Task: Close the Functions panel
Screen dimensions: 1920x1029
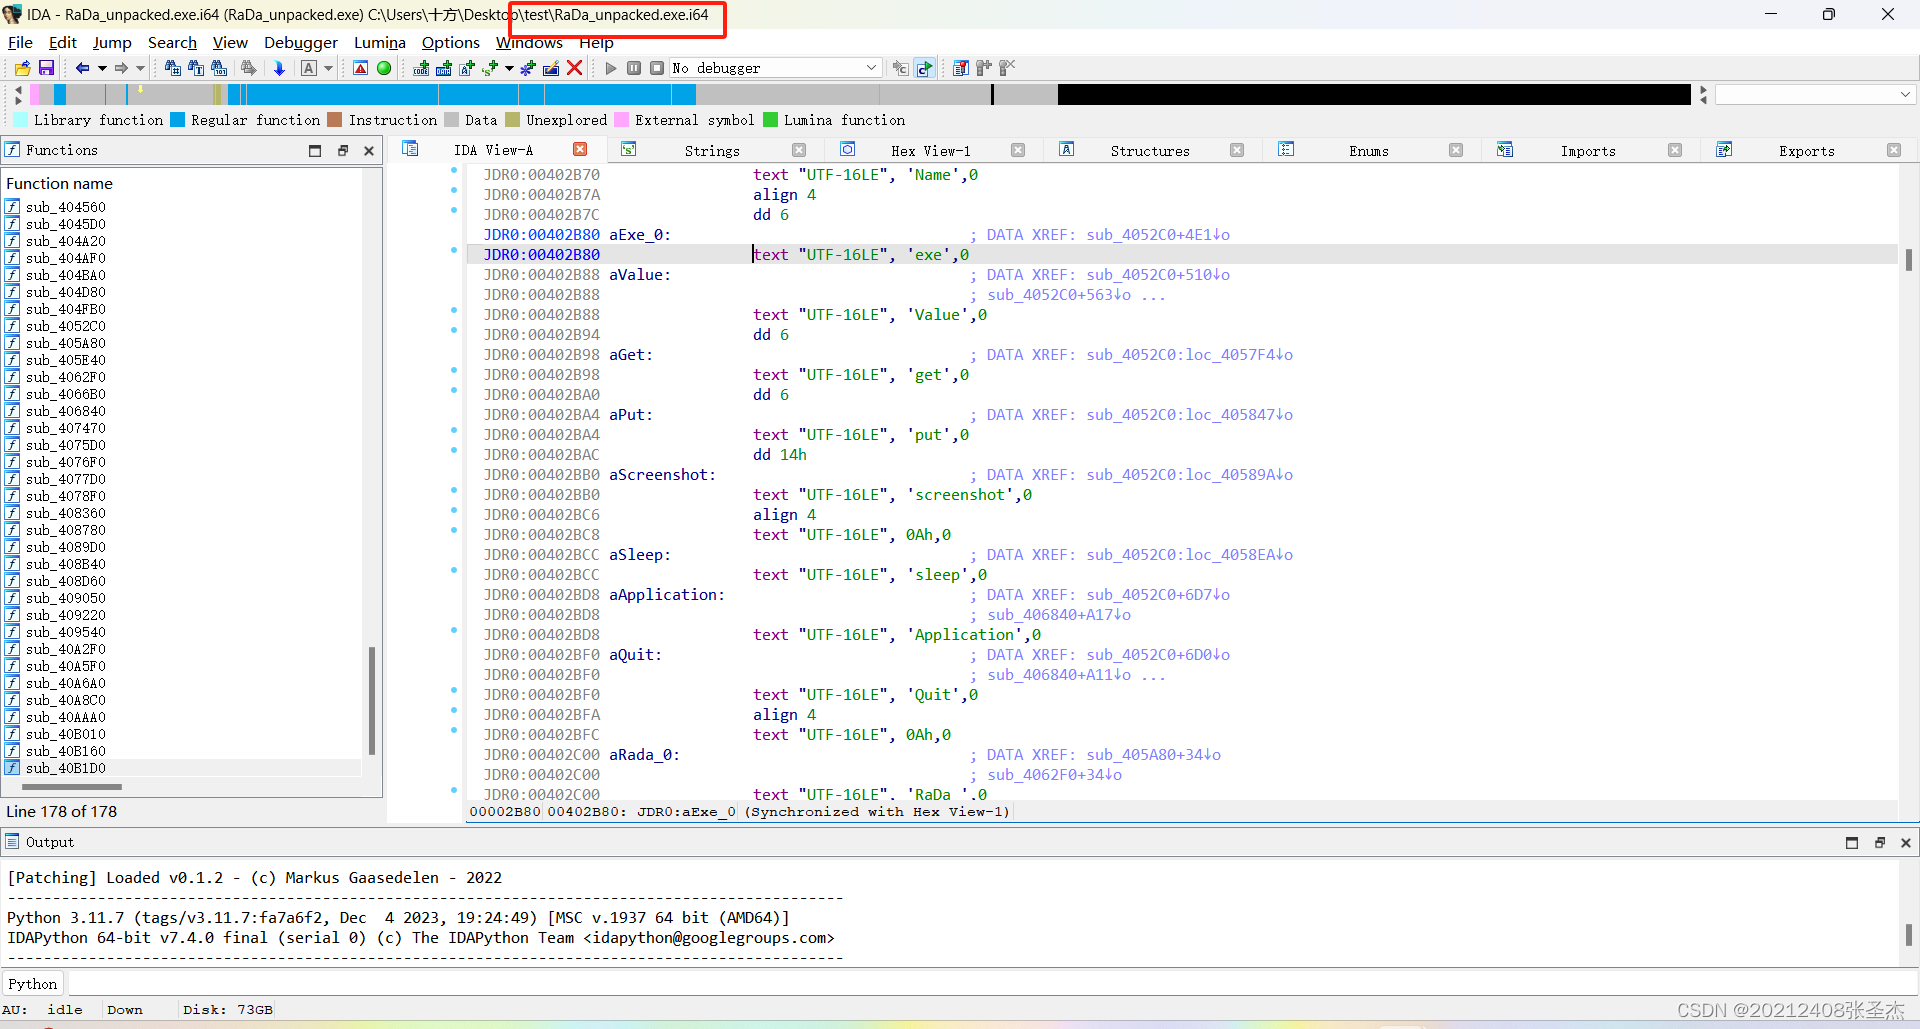Action: pos(369,151)
